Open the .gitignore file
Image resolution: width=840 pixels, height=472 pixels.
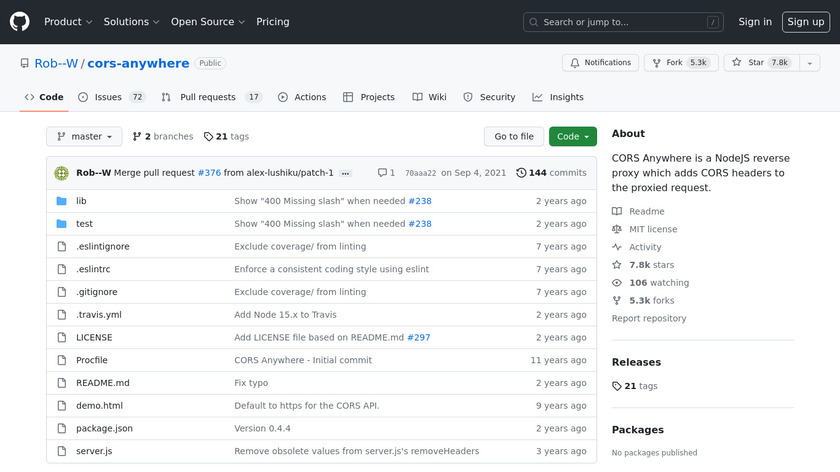point(96,292)
